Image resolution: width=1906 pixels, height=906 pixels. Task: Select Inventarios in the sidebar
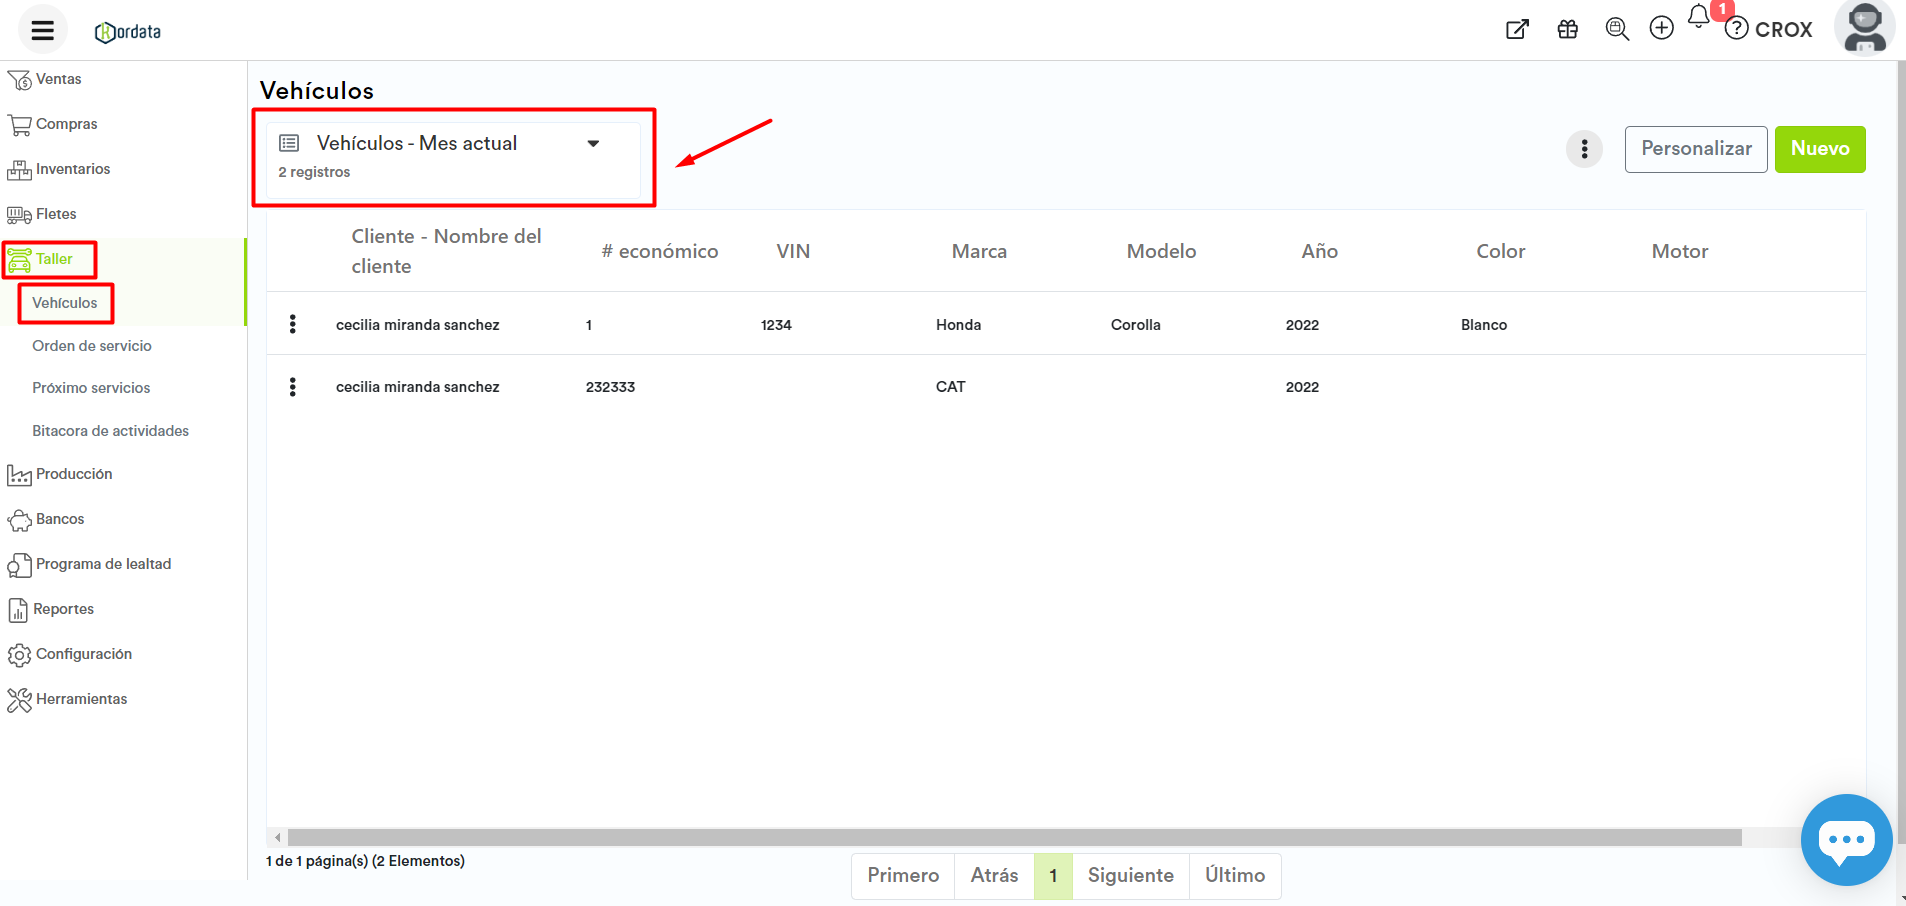click(73, 169)
